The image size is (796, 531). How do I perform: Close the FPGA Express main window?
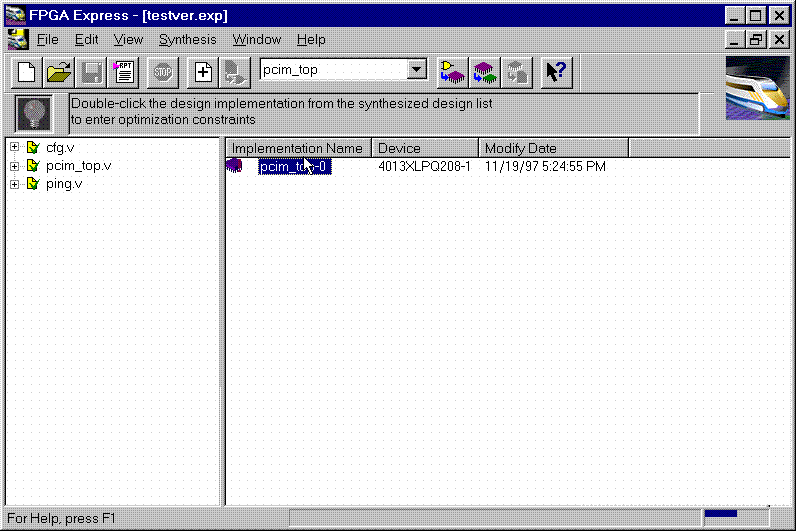[x=779, y=15]
